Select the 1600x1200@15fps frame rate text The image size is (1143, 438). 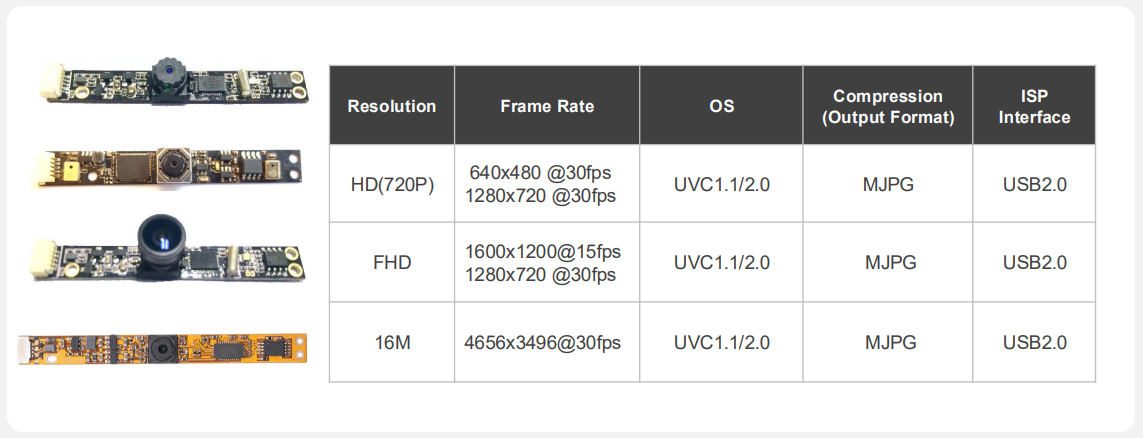[543, 251]
